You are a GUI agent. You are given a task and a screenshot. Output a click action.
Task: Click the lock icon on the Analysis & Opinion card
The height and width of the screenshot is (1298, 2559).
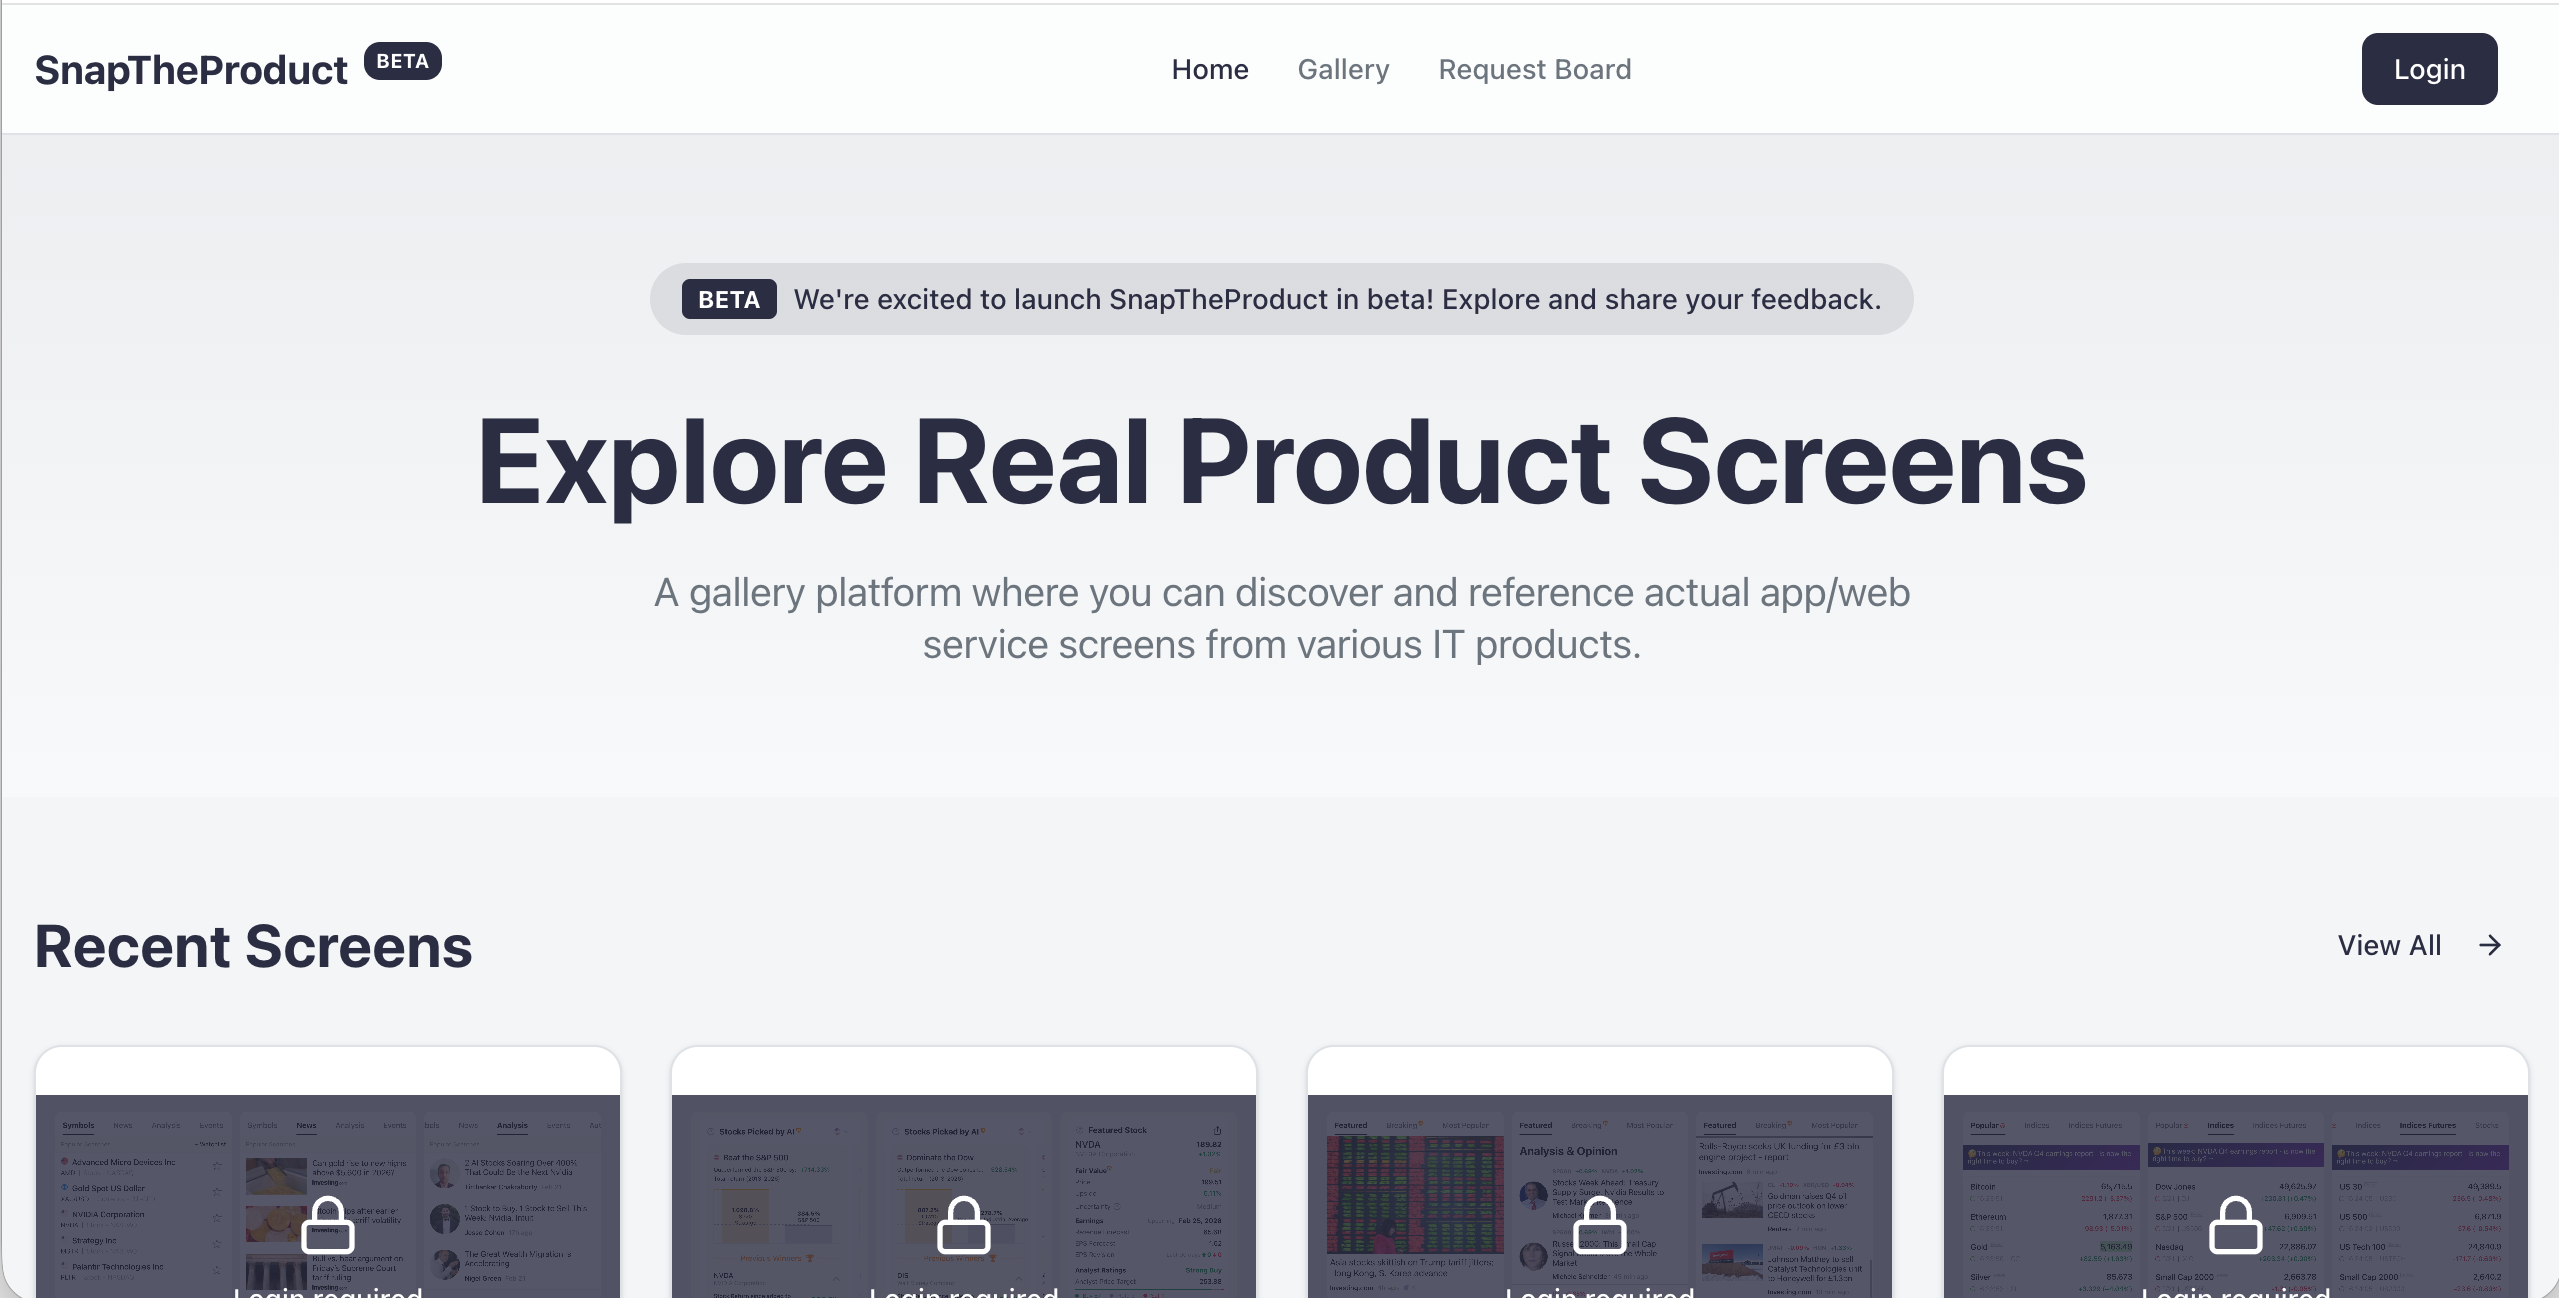click(1599, 1225)
